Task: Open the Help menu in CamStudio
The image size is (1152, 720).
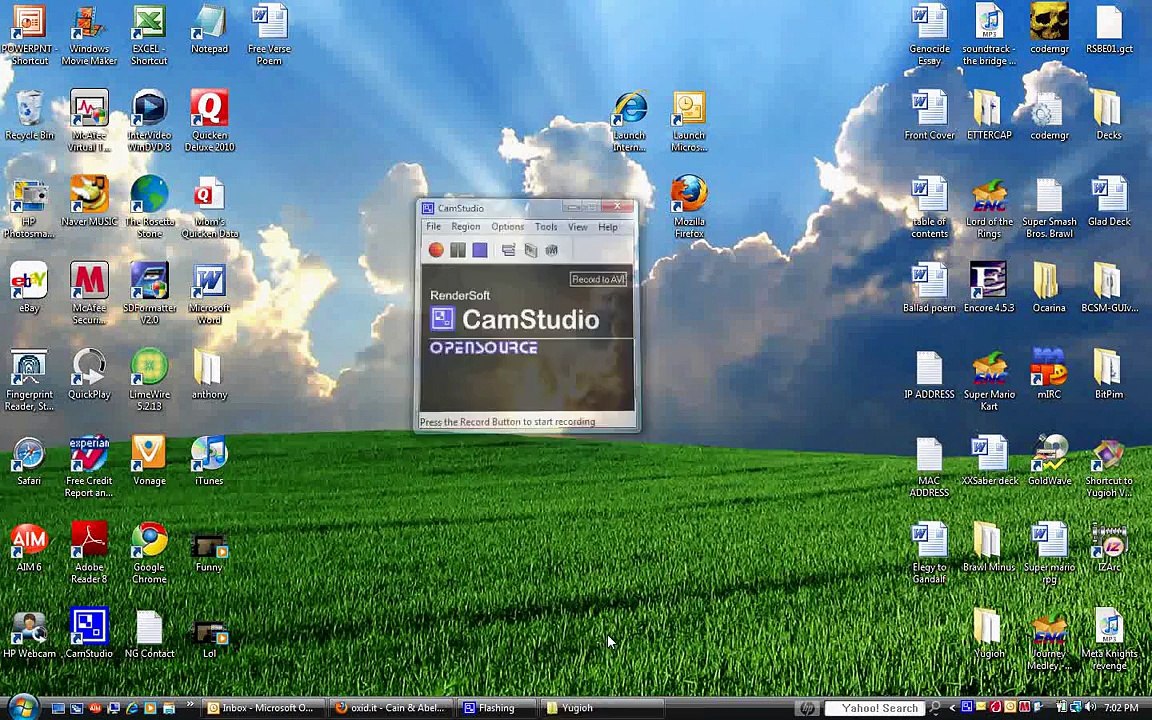Action: pyautogui.click(x=608, y=227)
